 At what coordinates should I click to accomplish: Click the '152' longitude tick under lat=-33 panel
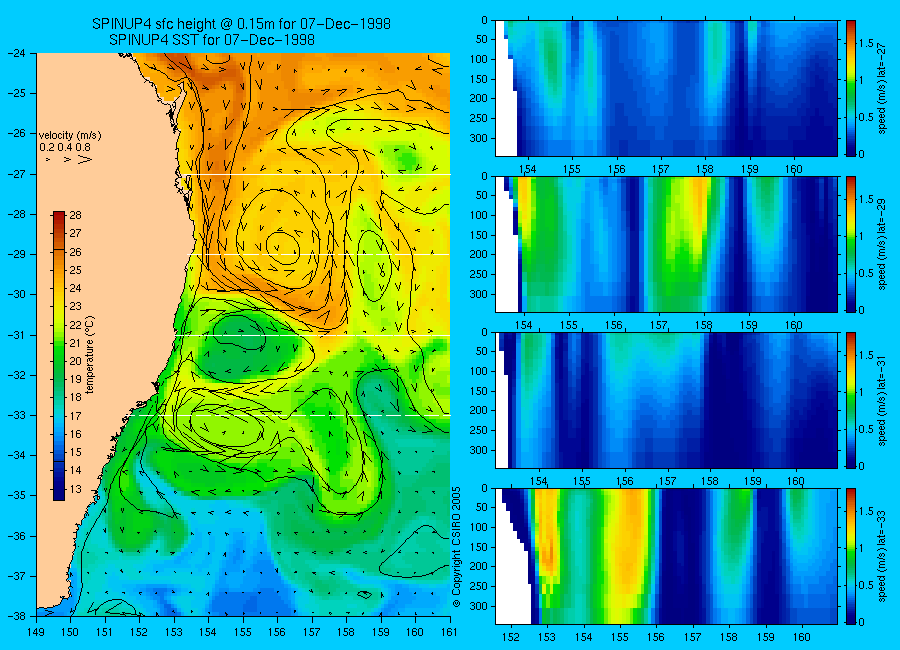(510, 637)
